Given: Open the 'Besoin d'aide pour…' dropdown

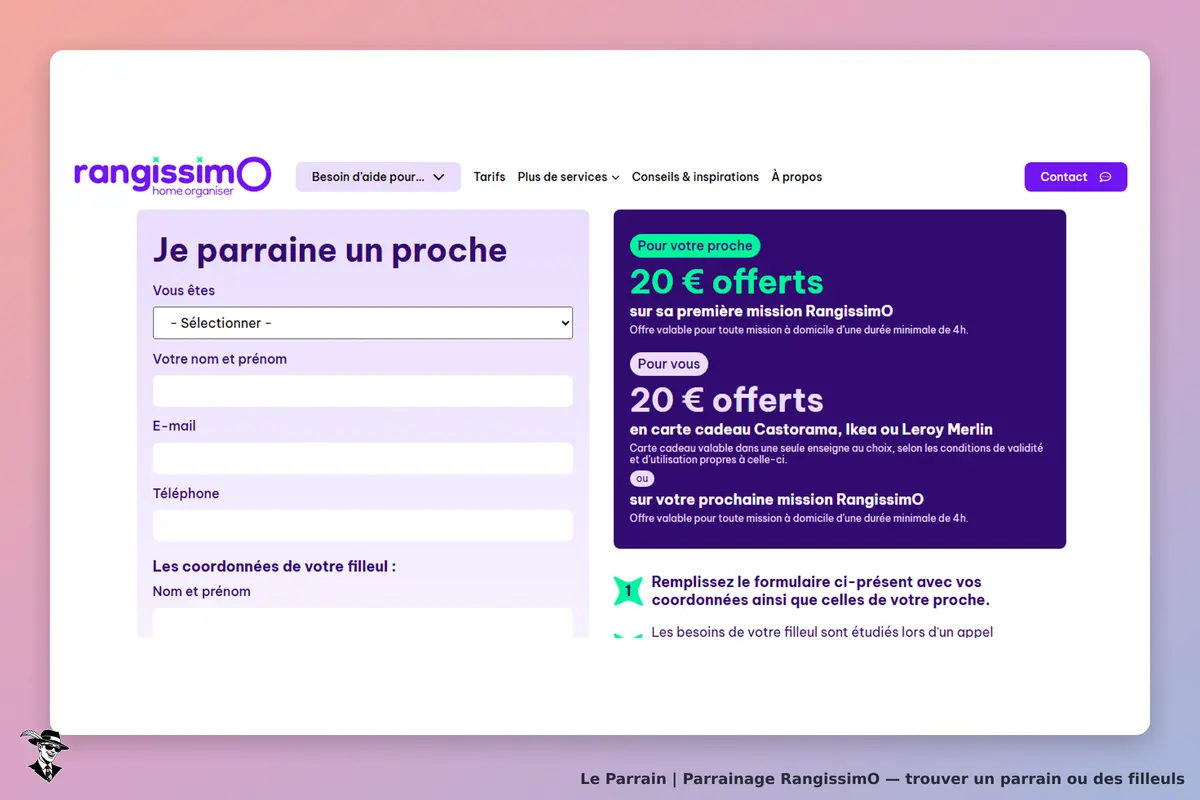Looking at the screenshot, I should [x=378, y=177].
